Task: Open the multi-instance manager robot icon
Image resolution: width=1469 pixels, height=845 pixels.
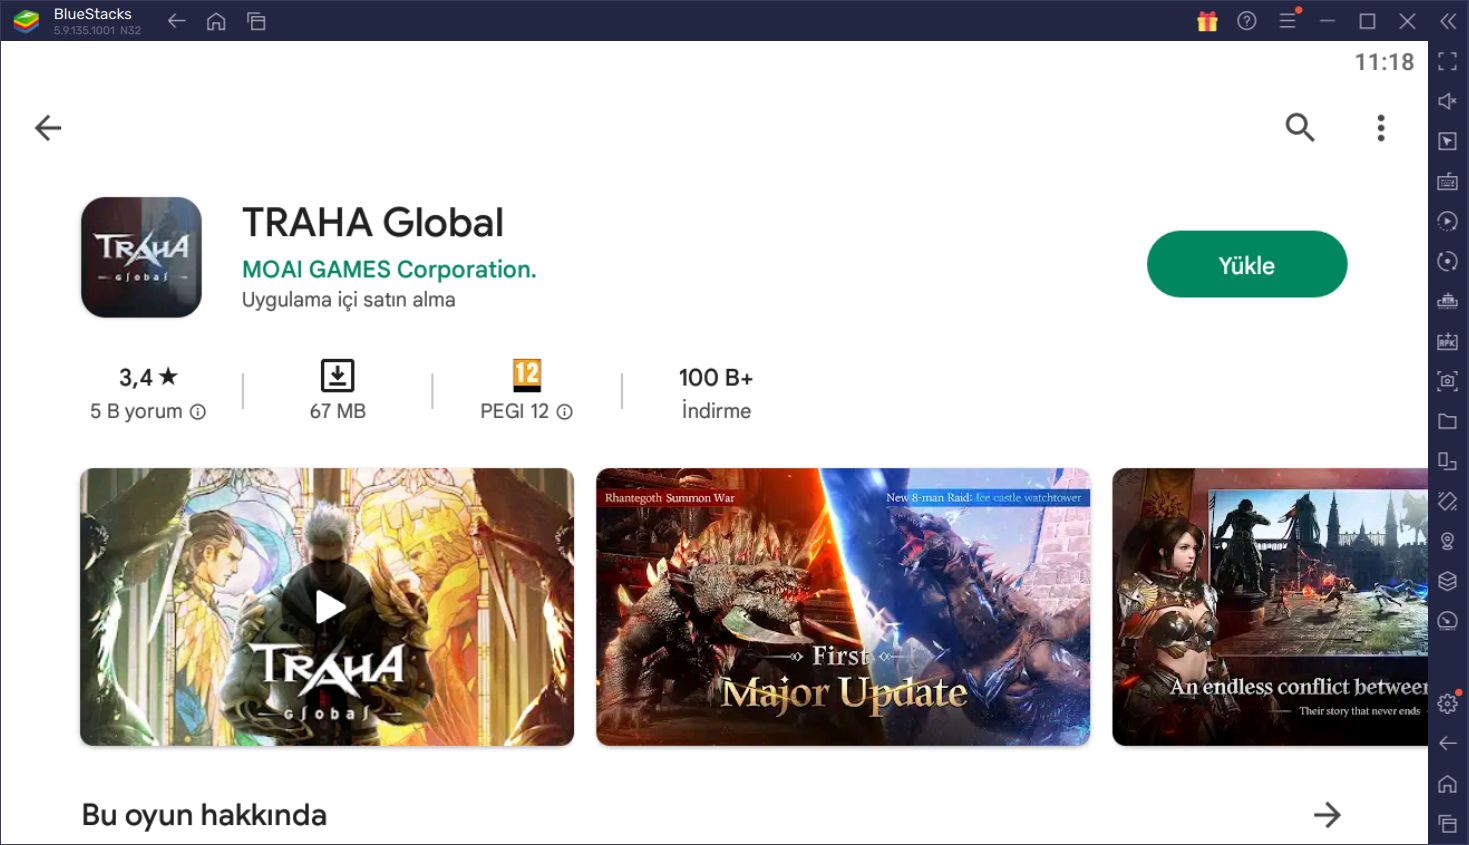Action: (1447, 301)
